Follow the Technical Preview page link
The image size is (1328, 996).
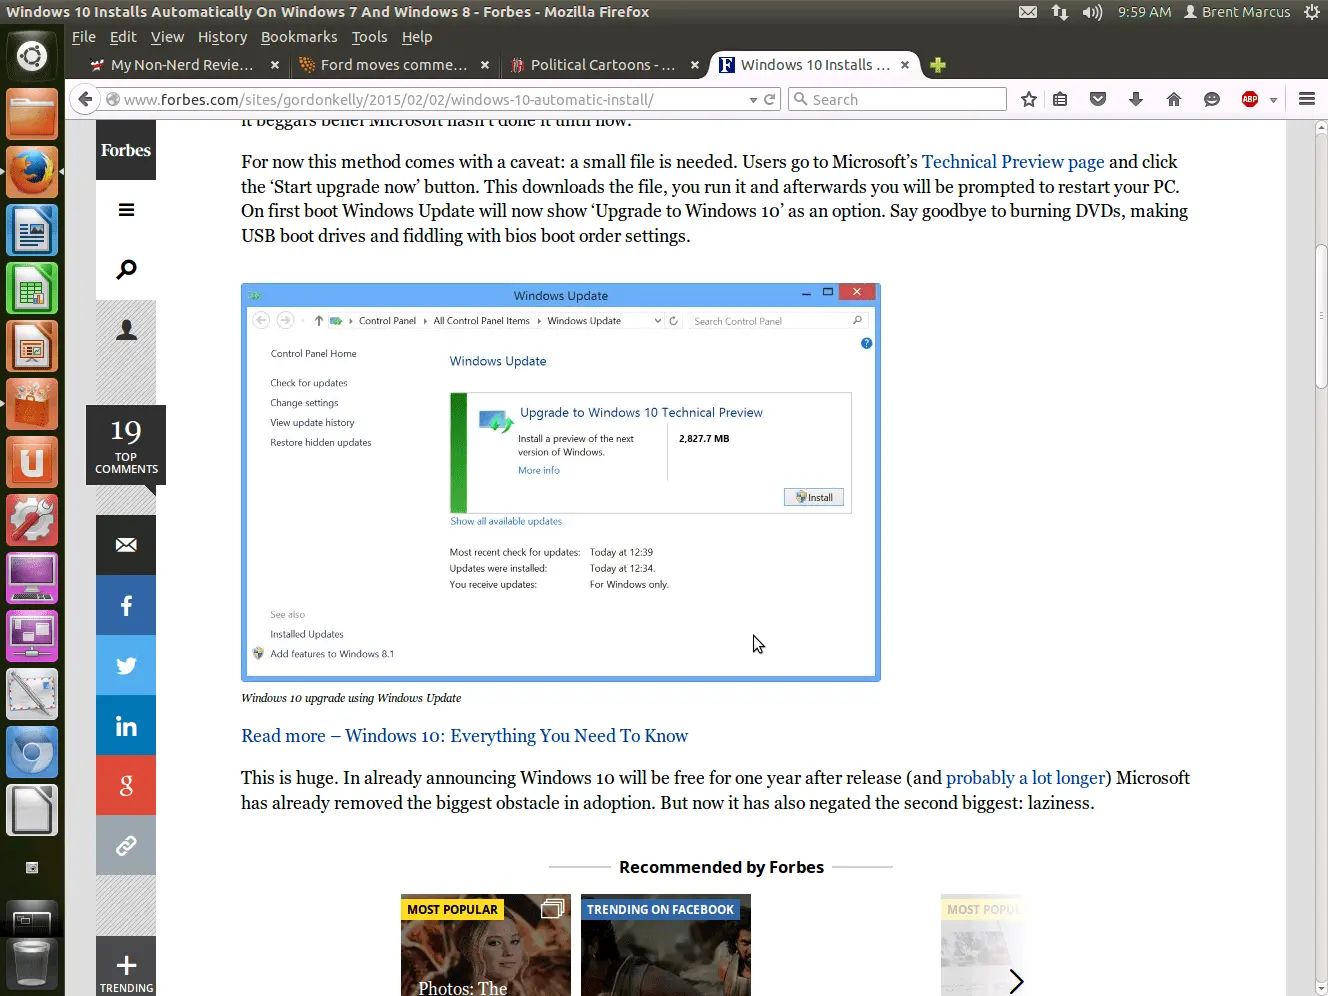(1012, 162)
